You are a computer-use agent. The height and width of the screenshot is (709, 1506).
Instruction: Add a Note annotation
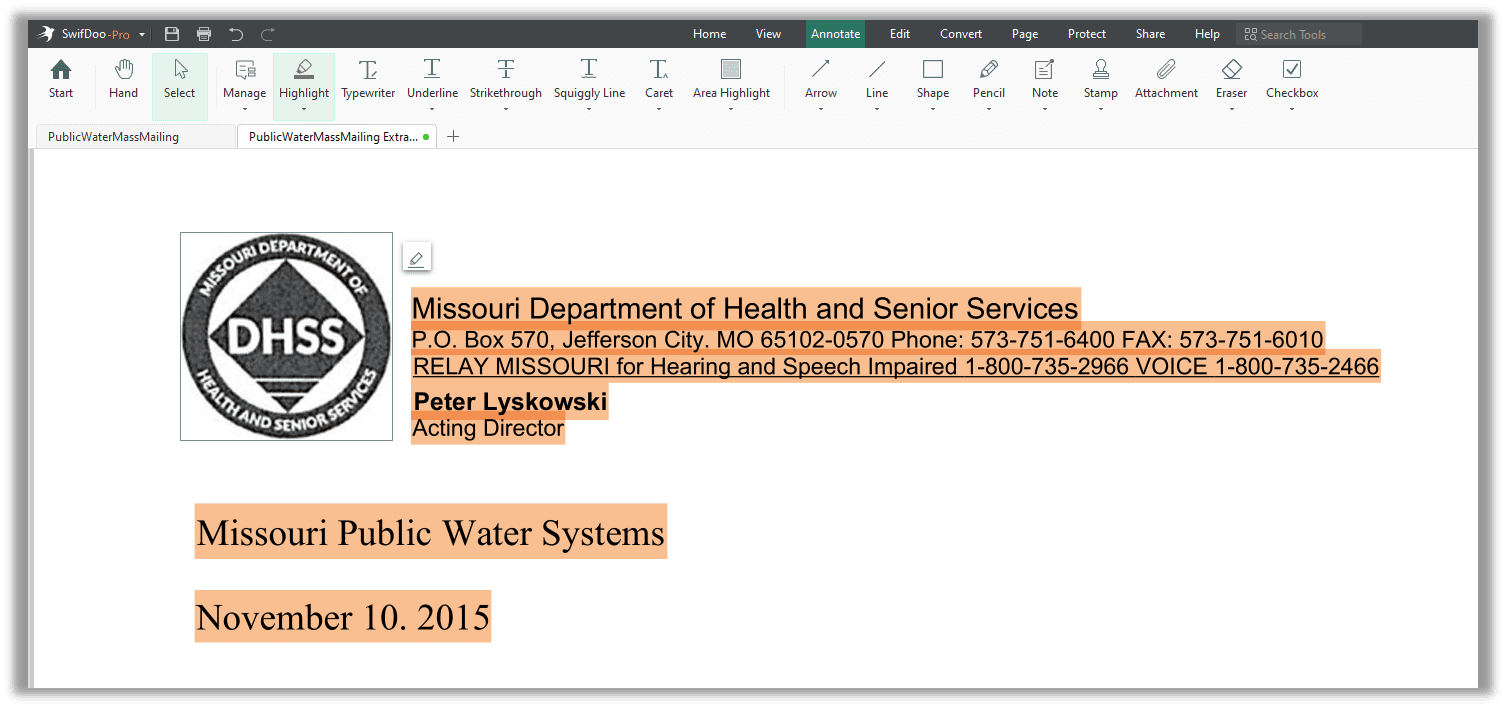tap(1045, 69)
